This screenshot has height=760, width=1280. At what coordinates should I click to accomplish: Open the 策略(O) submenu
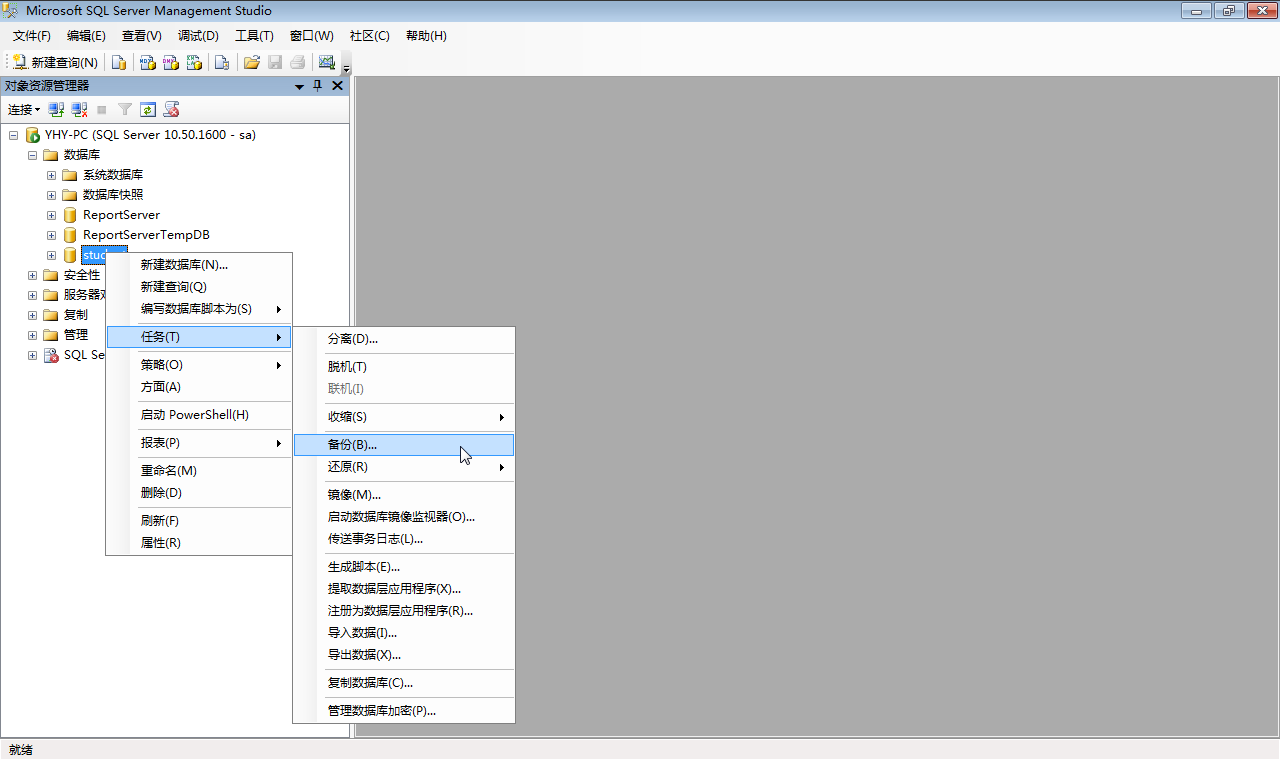tap(199, 365)
